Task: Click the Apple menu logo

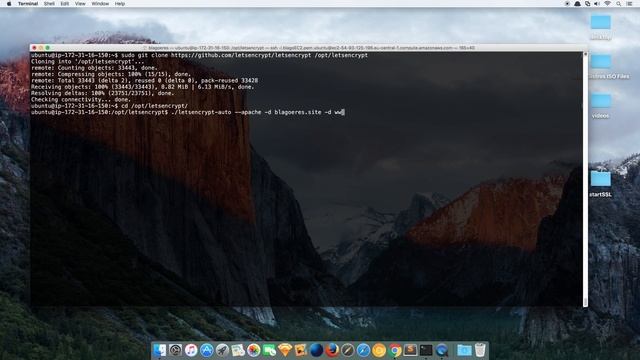Action: [x=9, y=4]
